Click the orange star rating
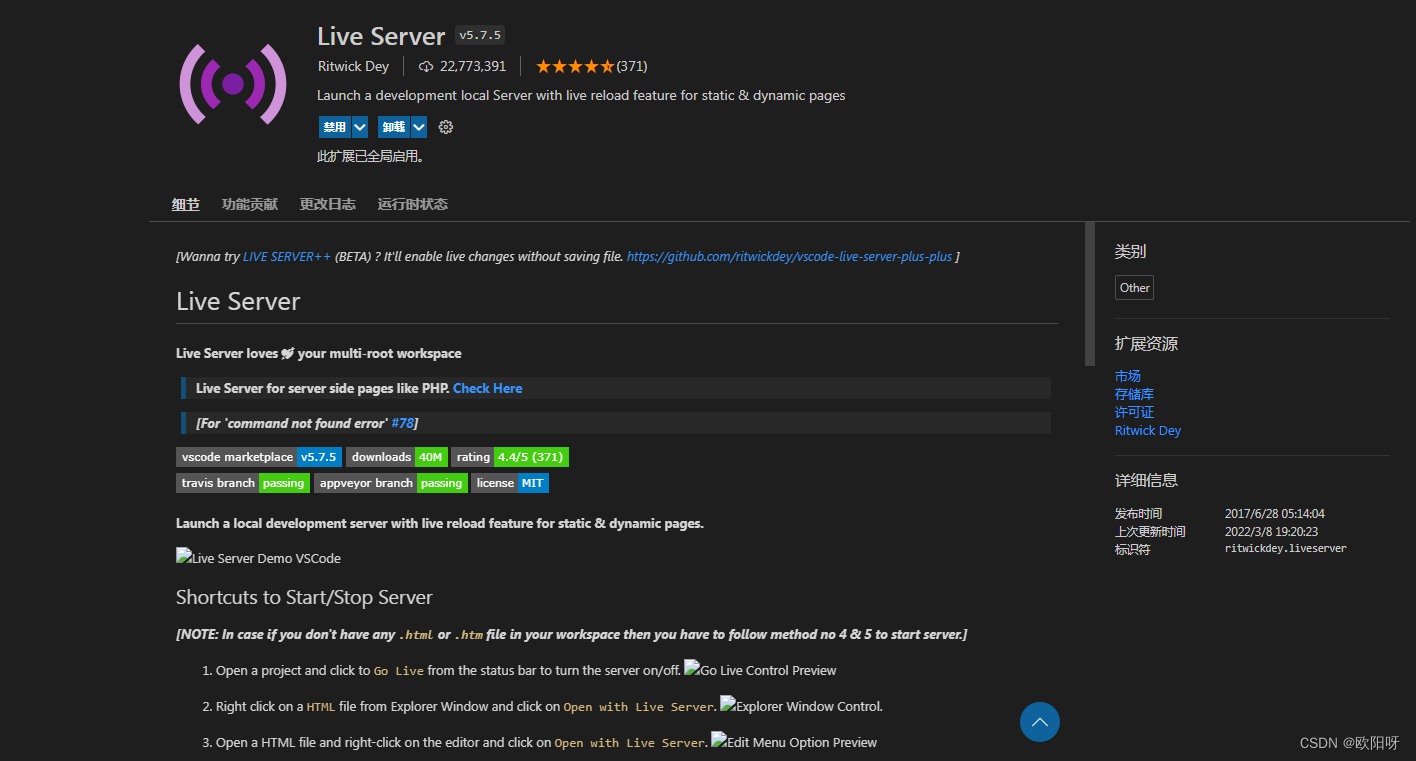The height and width of the screenshot is (761, 1416). [x=575, y=66]
